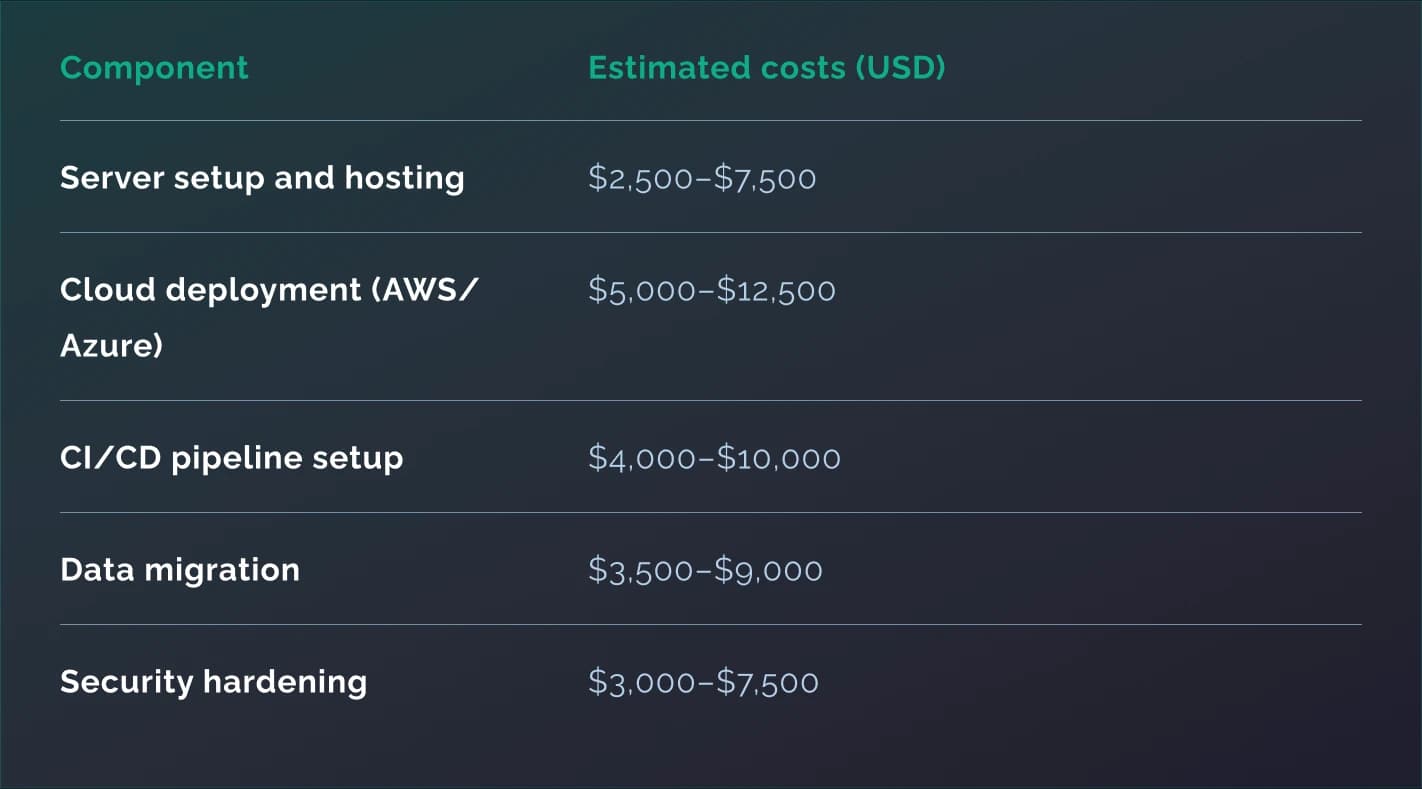Click the $3,000–$7,500 security hardening cost
Viewport: 1422px width, 789px height.
tap(703, 682)
